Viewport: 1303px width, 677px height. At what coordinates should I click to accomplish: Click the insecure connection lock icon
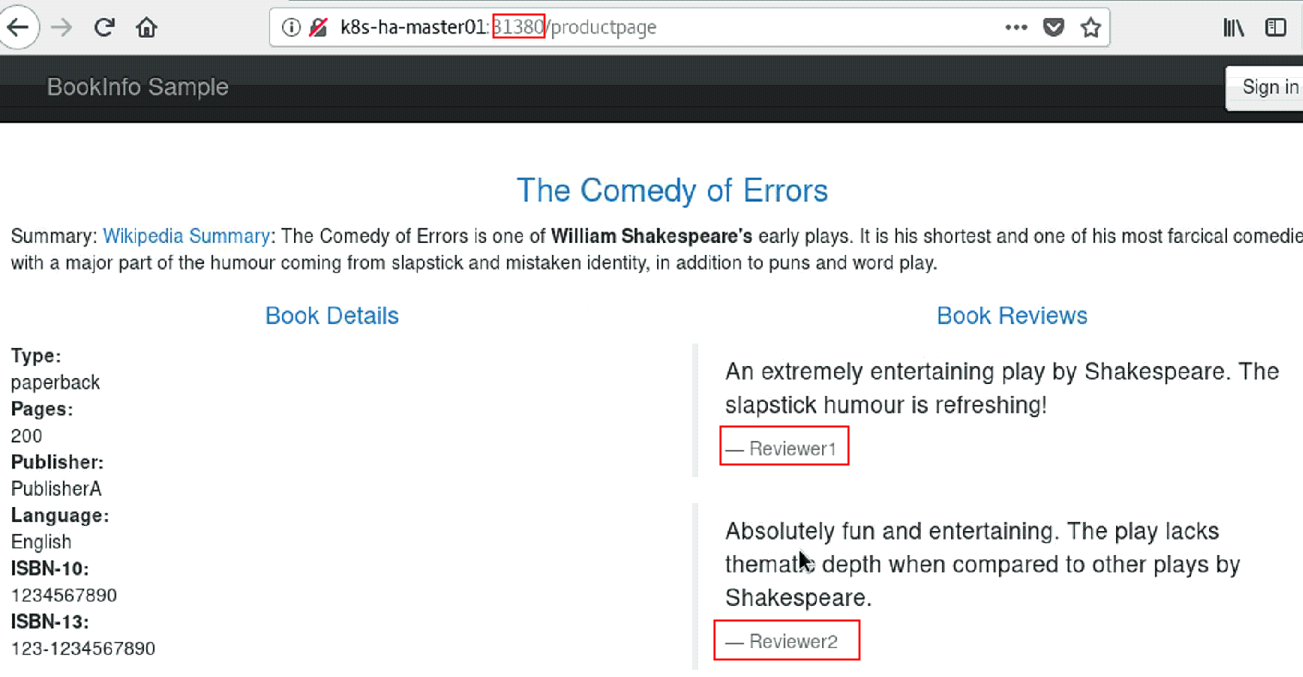point(318,27)
